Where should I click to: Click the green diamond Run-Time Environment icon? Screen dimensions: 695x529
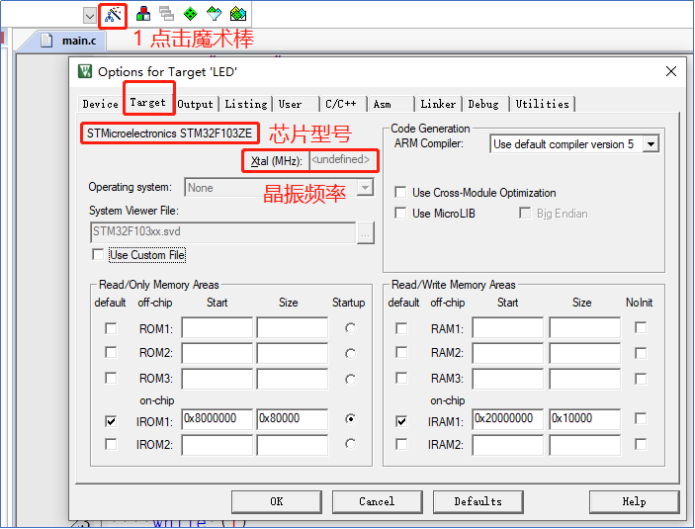[190, 14]
